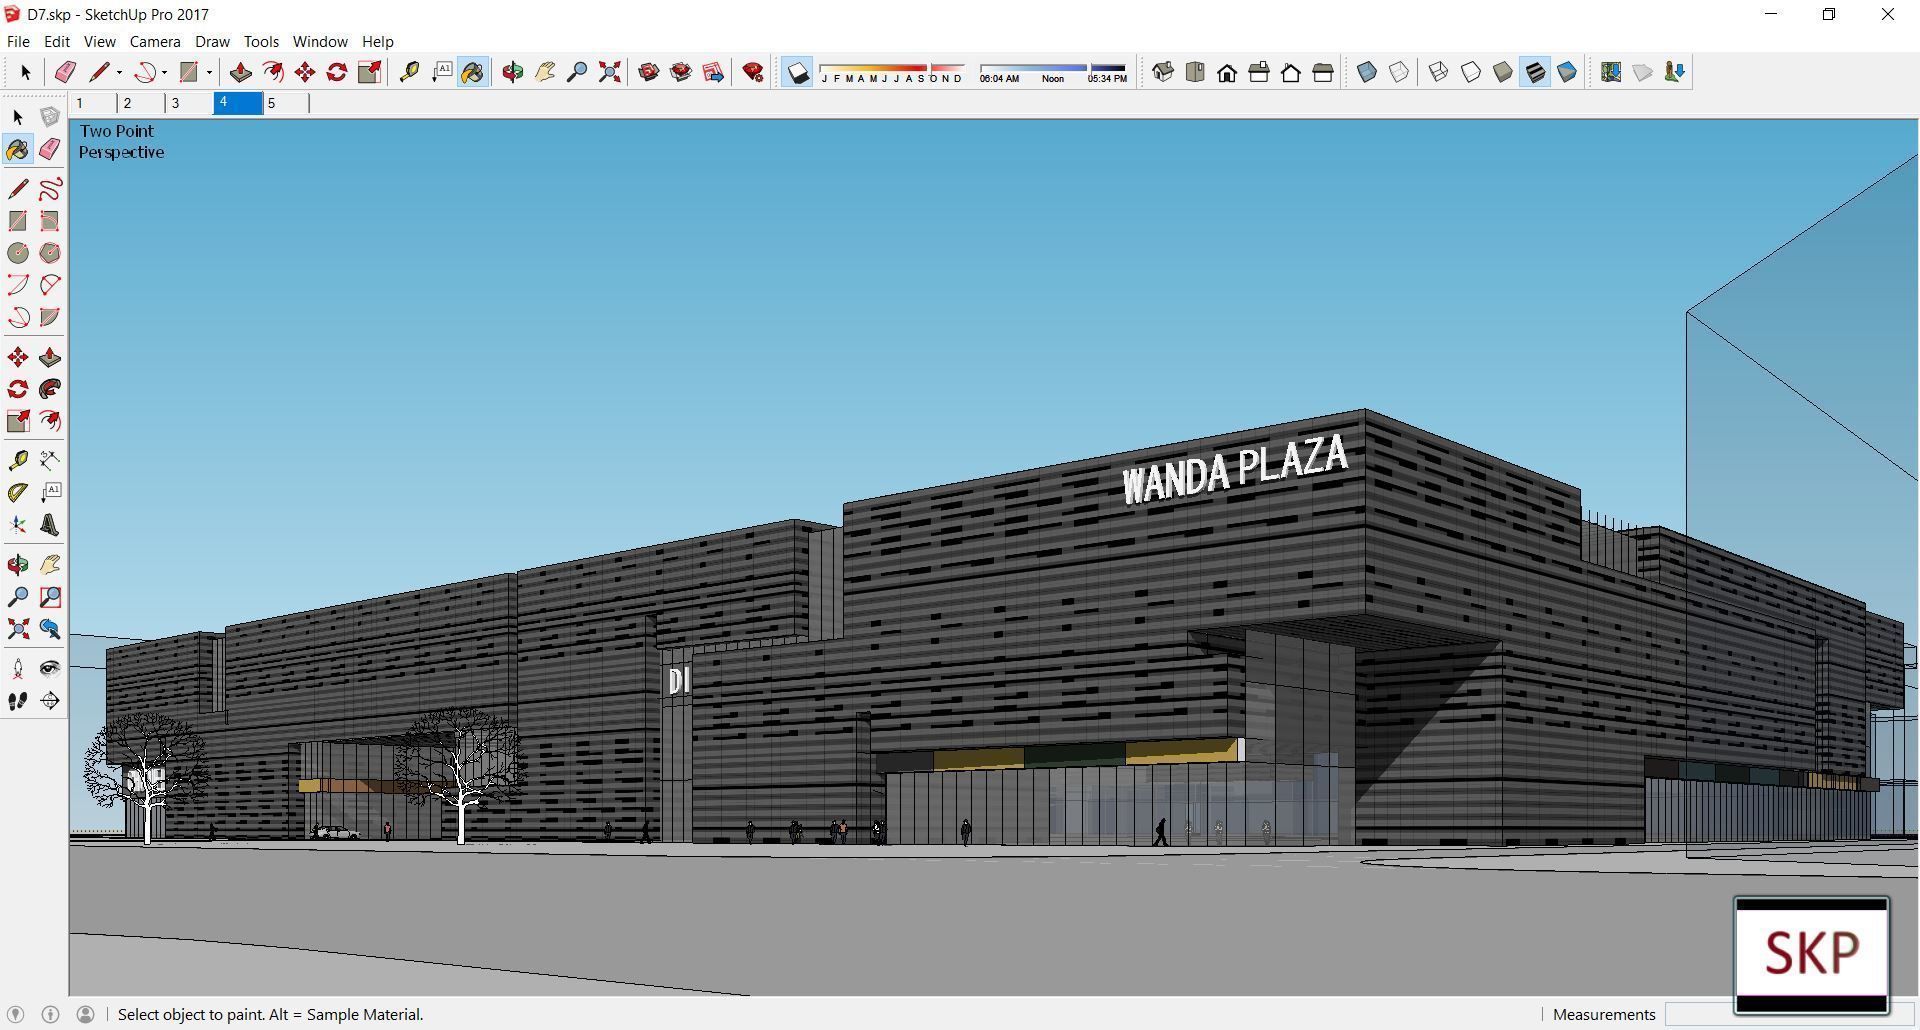Switch to Top standard view
The height and width of the screenshot is (1030, 1920).
pos(1195,72)
